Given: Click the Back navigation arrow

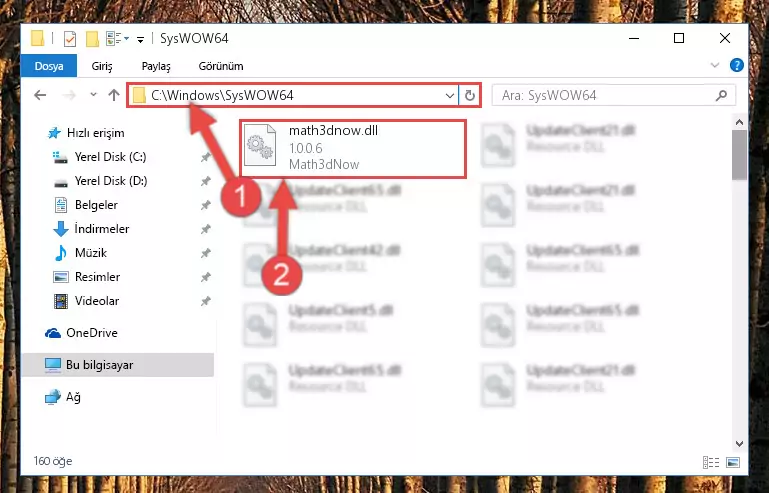Looking at the screenshot, I should [x=40, y=95].
